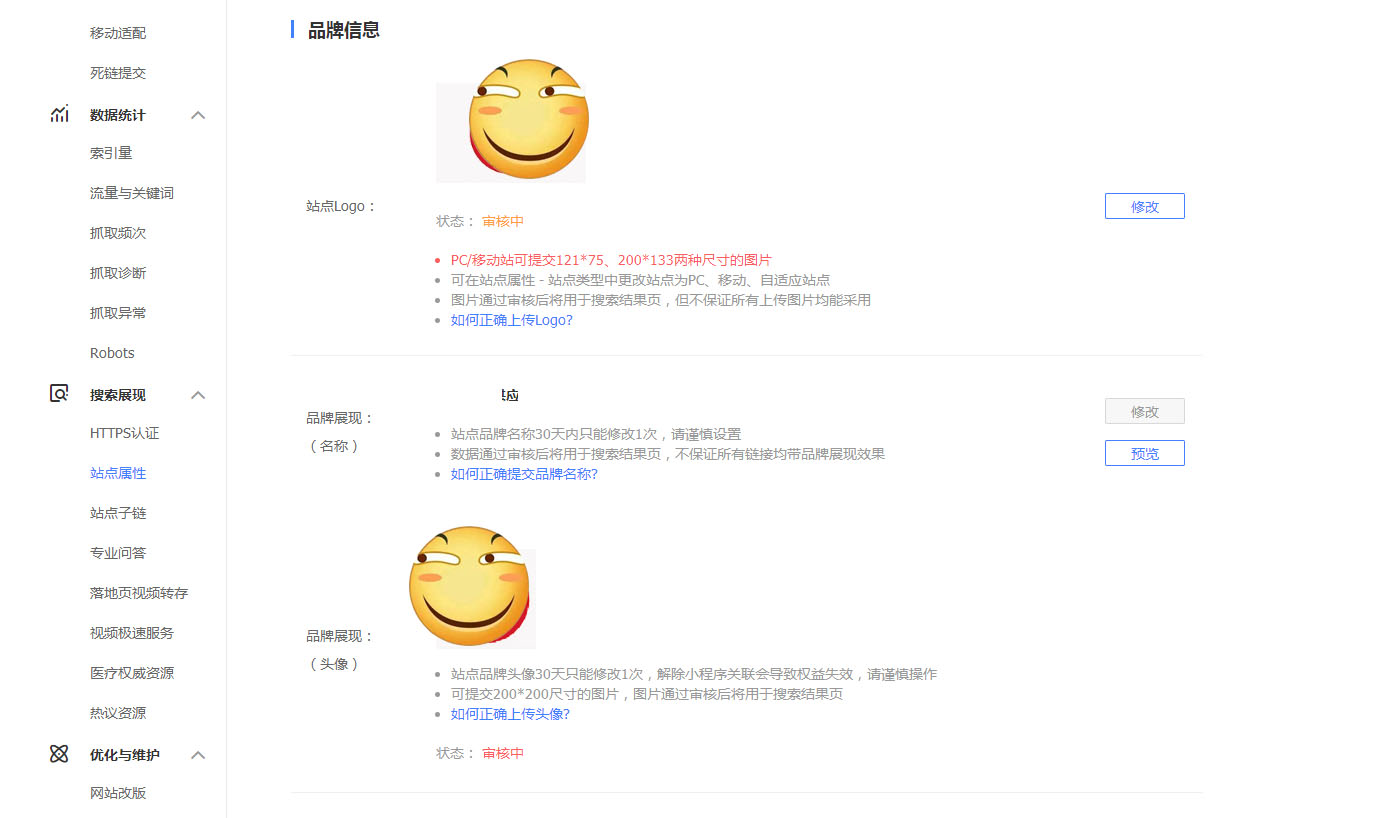Click the 预览 button
Image resolution: width=1396 pixels, height=818 pixels.
coord(1145,453)
